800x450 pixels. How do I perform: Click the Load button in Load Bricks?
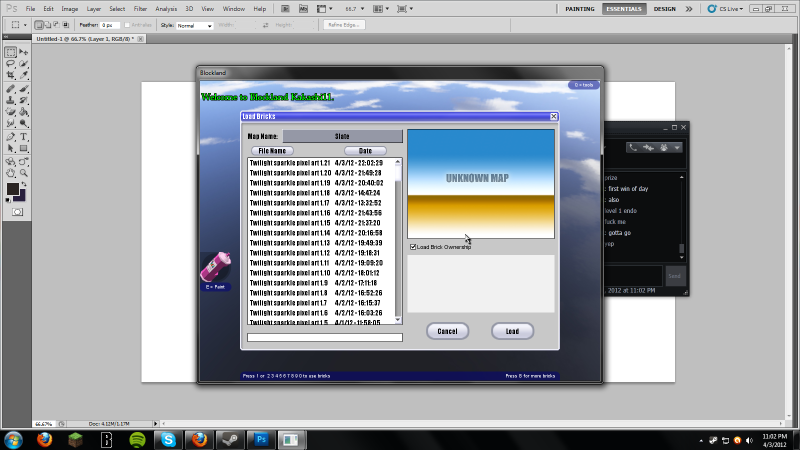click(512, 331)
